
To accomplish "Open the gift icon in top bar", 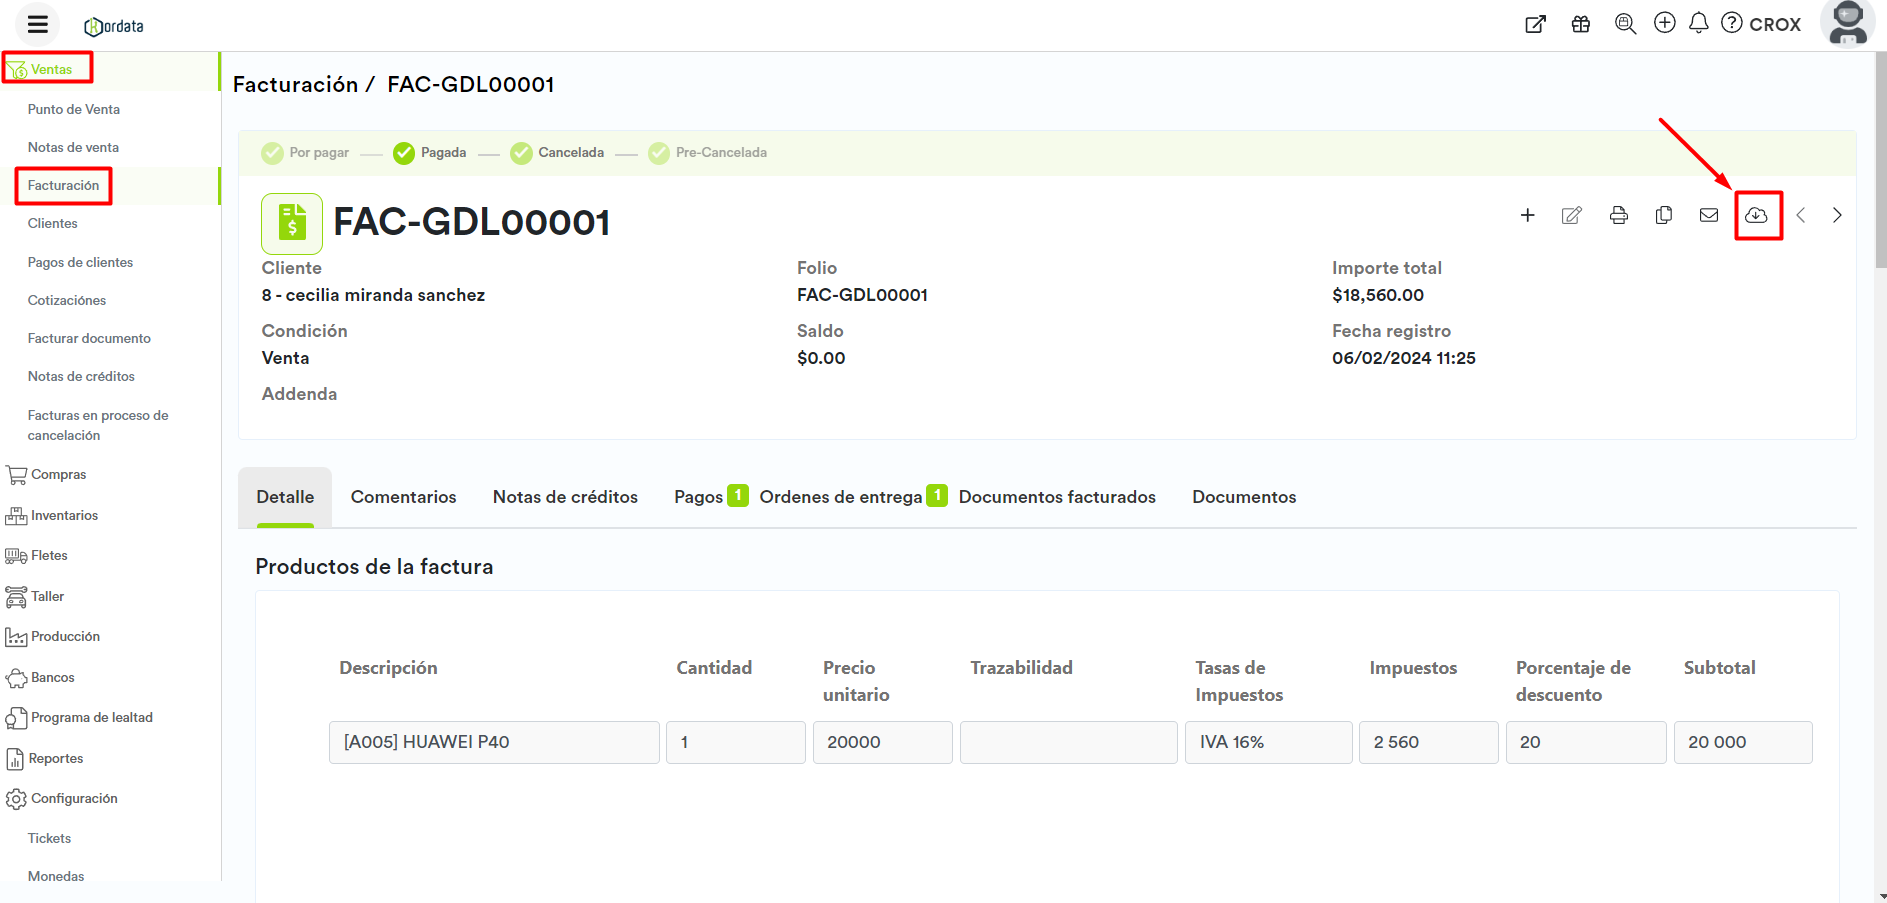I will click(x=1580, y=24).
